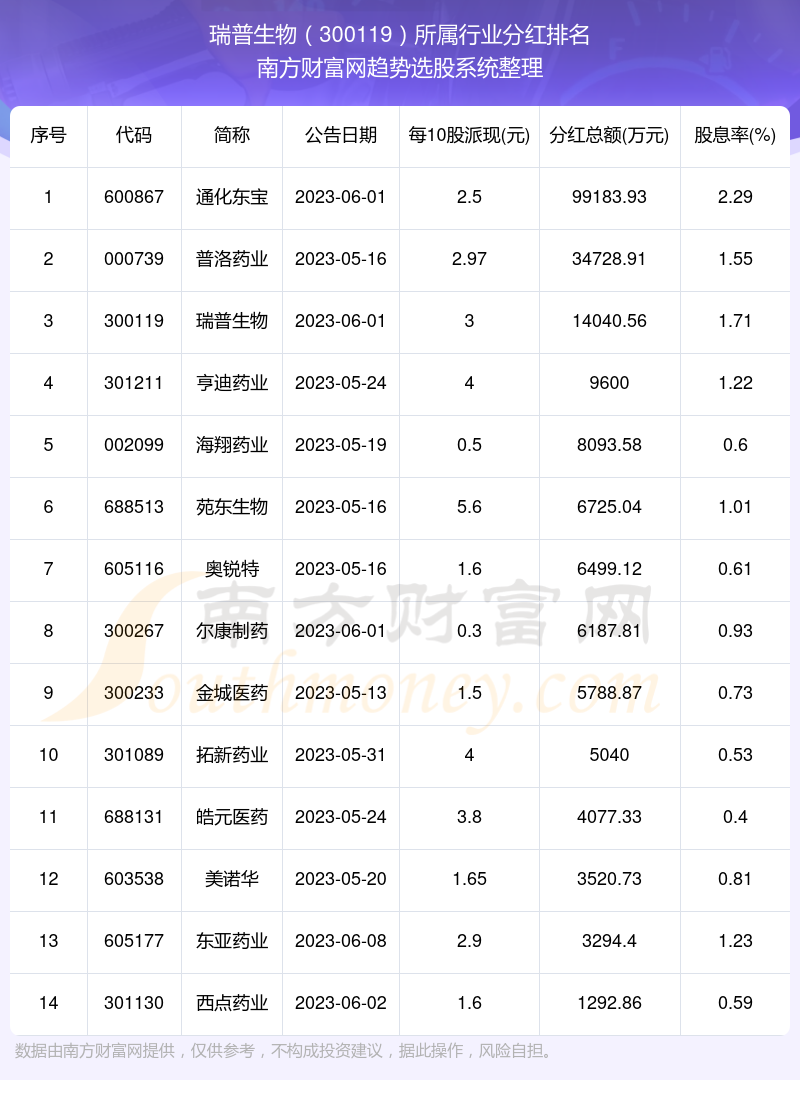This screenshot has width=800, height=1102.
Task: Select the 公告日期 column header
Action: click(341, 135)
